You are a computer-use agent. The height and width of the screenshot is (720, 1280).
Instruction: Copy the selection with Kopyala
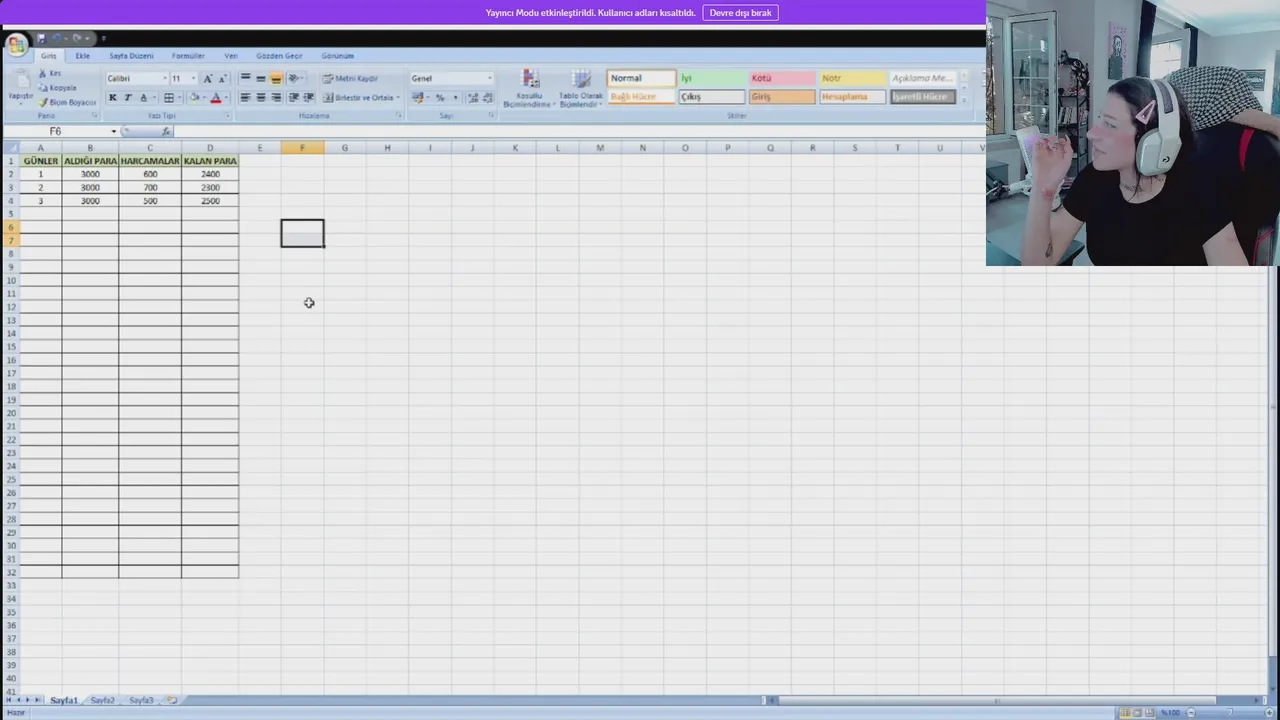(x=58, y=88)
